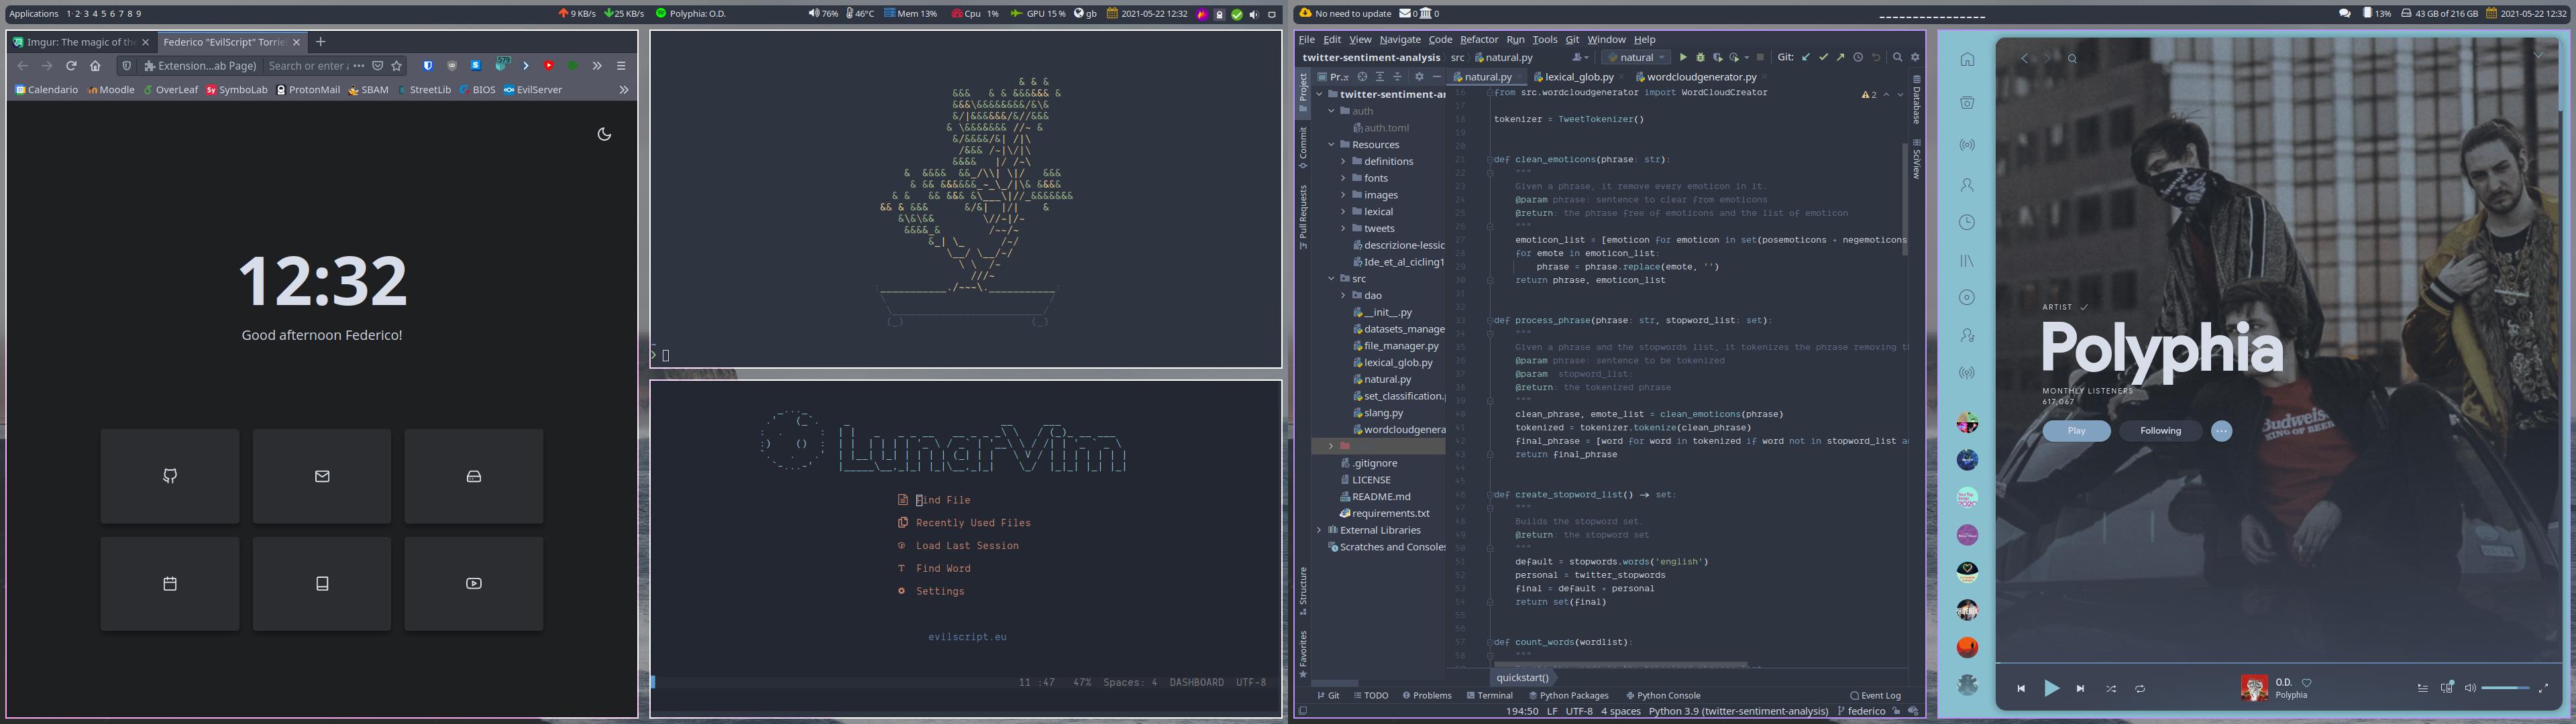Toggle shuffle in Spotify player
The image size is (2576, 724).
[x=2110, y=688]
